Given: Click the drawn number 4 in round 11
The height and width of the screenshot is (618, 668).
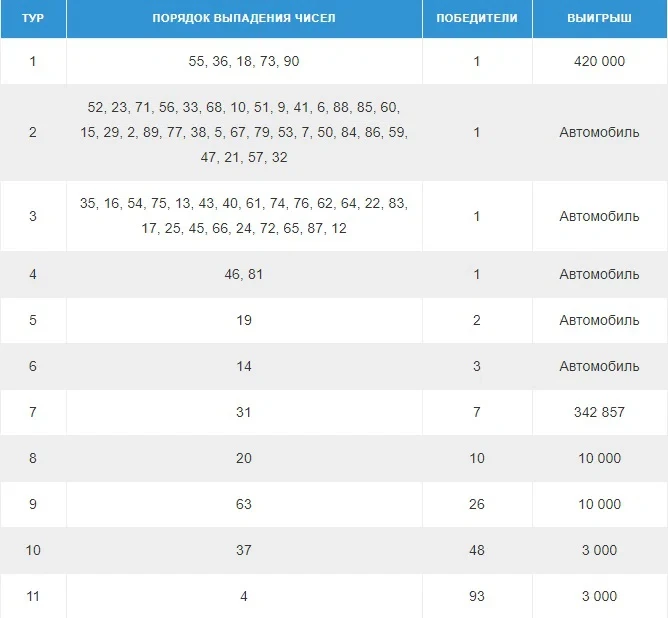Looking at the screenshot, I should (x=244, y=596).
